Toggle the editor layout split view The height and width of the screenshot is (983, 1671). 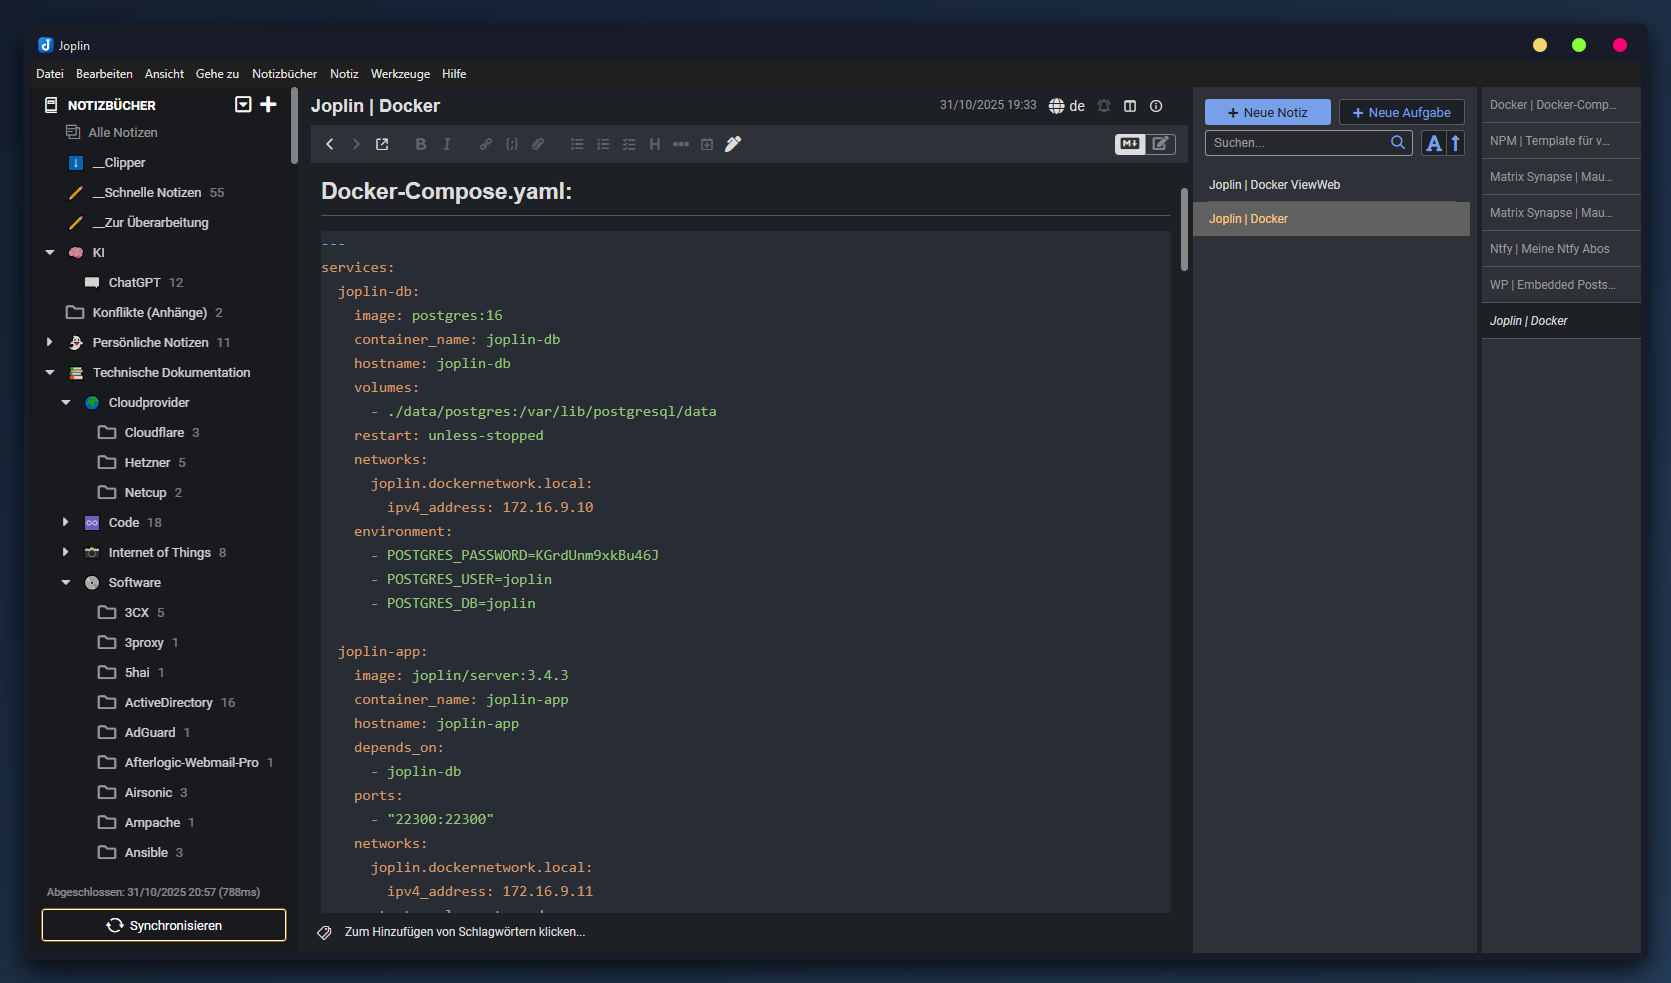point(1131,105)
